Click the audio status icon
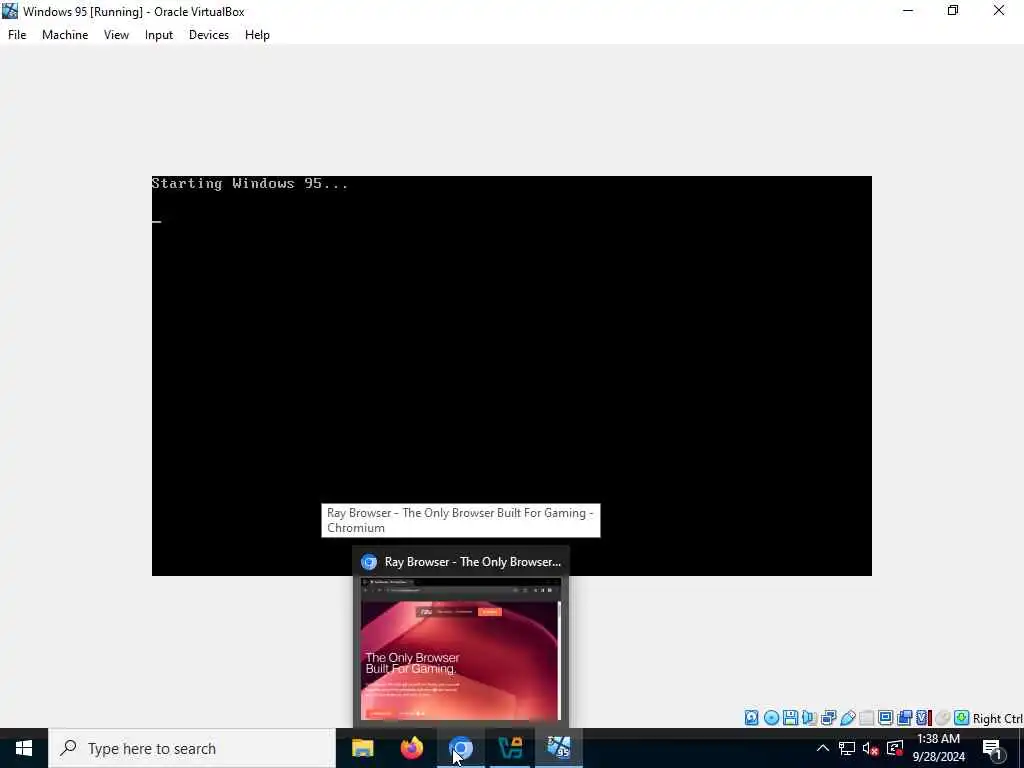This screenshot has width=1024, height=768. tap(809, 718)
